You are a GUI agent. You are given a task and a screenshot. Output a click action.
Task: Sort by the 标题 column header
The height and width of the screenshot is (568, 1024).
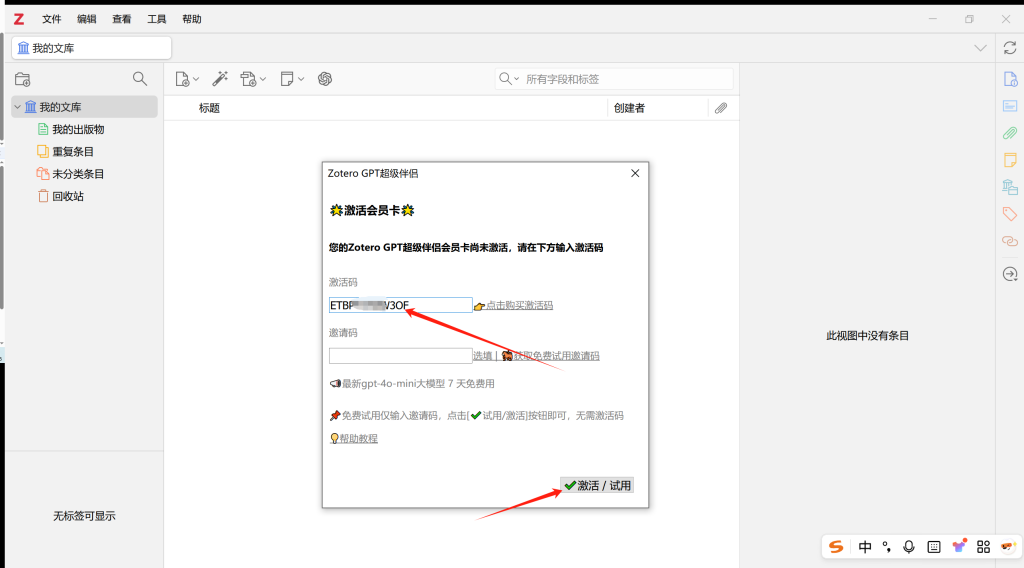click(x=210, y=108)
